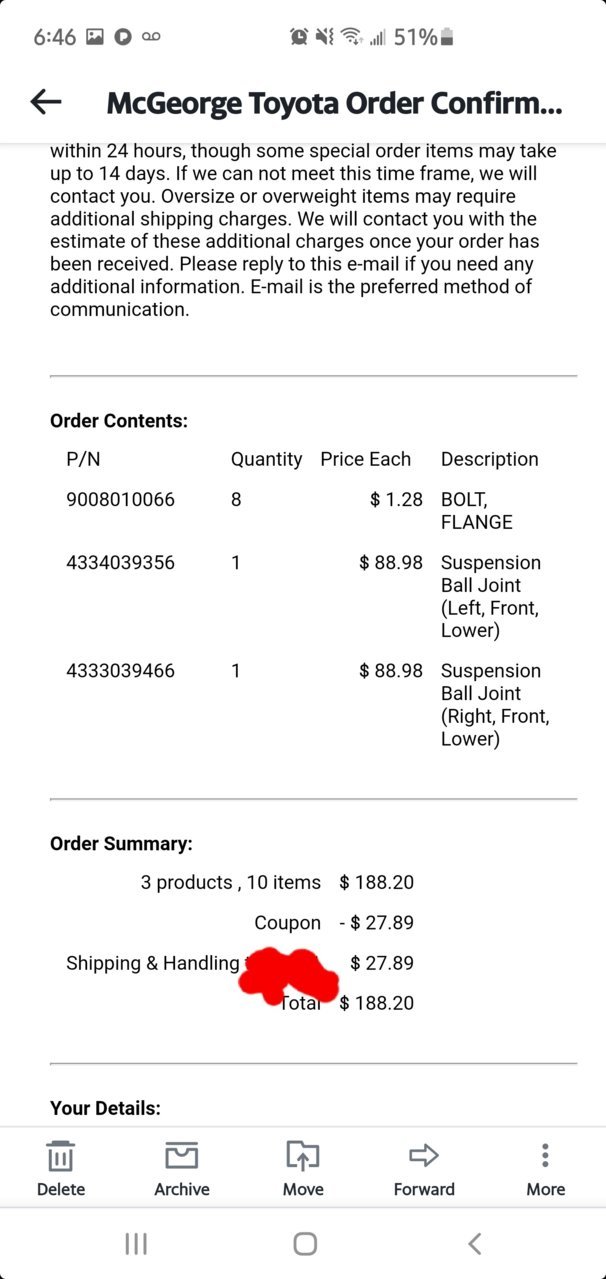Tap the alarm icon in status bar
The width and height of the screenshot is (606, 1279).
[x=299, y=37]
